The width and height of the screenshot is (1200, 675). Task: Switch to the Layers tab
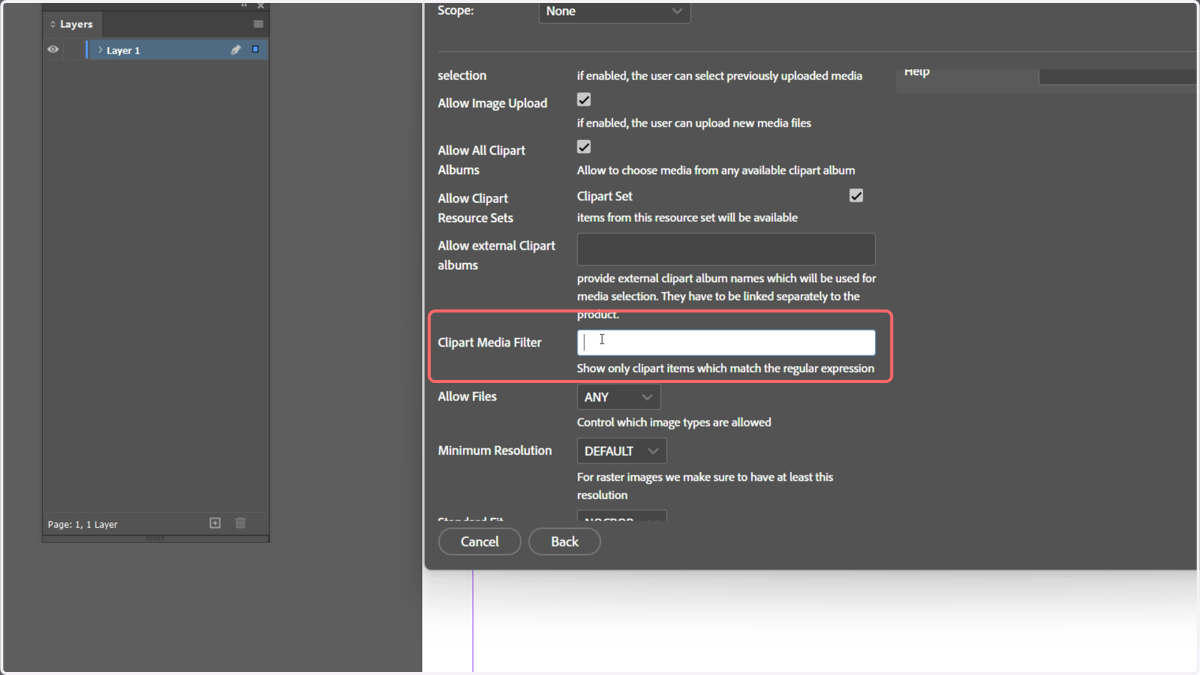[x=72, y=24]
